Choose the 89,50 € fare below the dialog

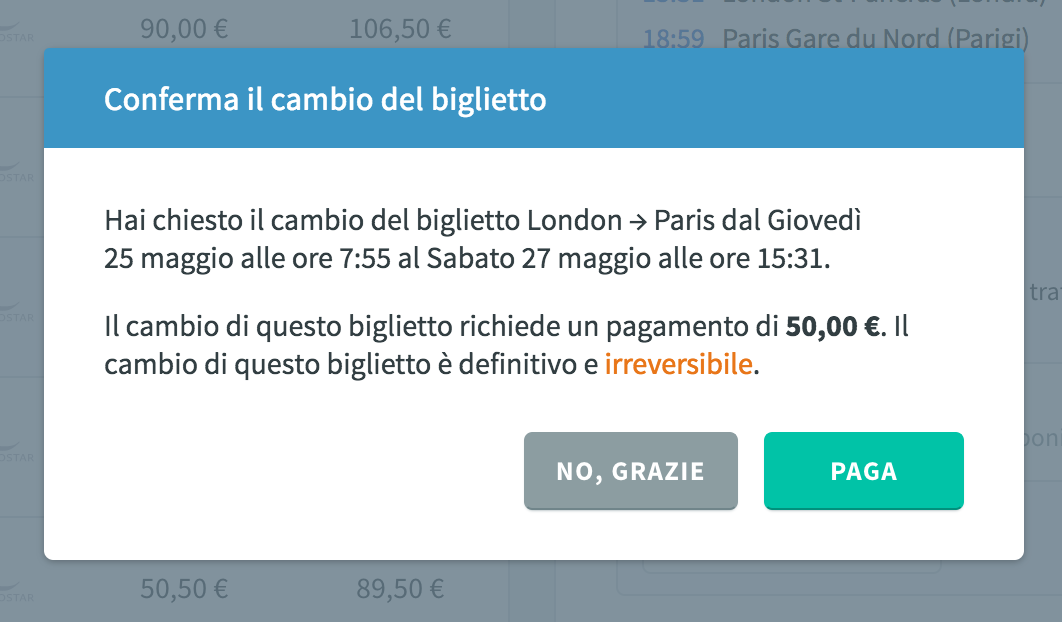click(x=400, y=588)
